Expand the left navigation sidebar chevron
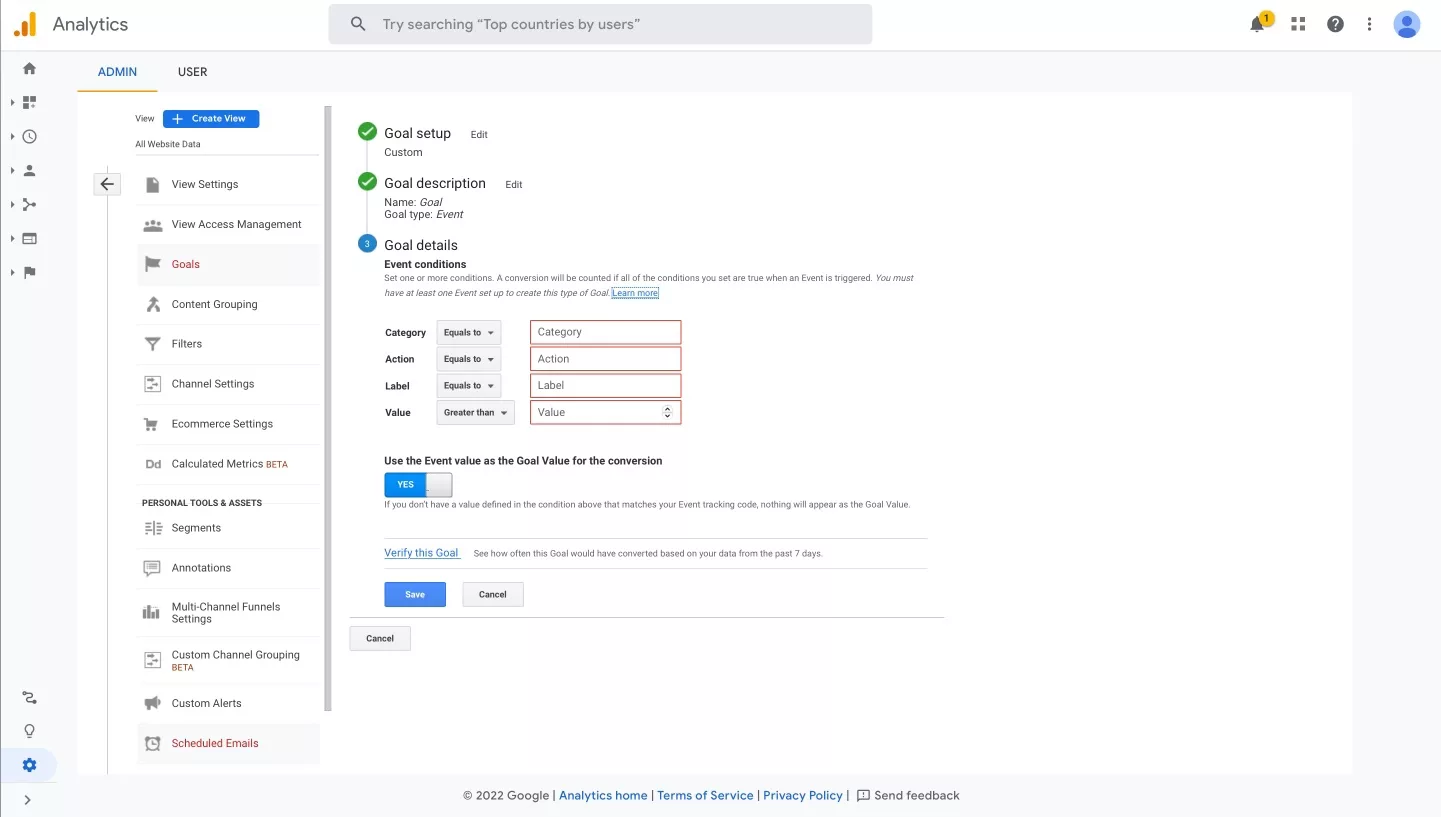The width and height of the screenshot is (1441, 817). point(27,800)
